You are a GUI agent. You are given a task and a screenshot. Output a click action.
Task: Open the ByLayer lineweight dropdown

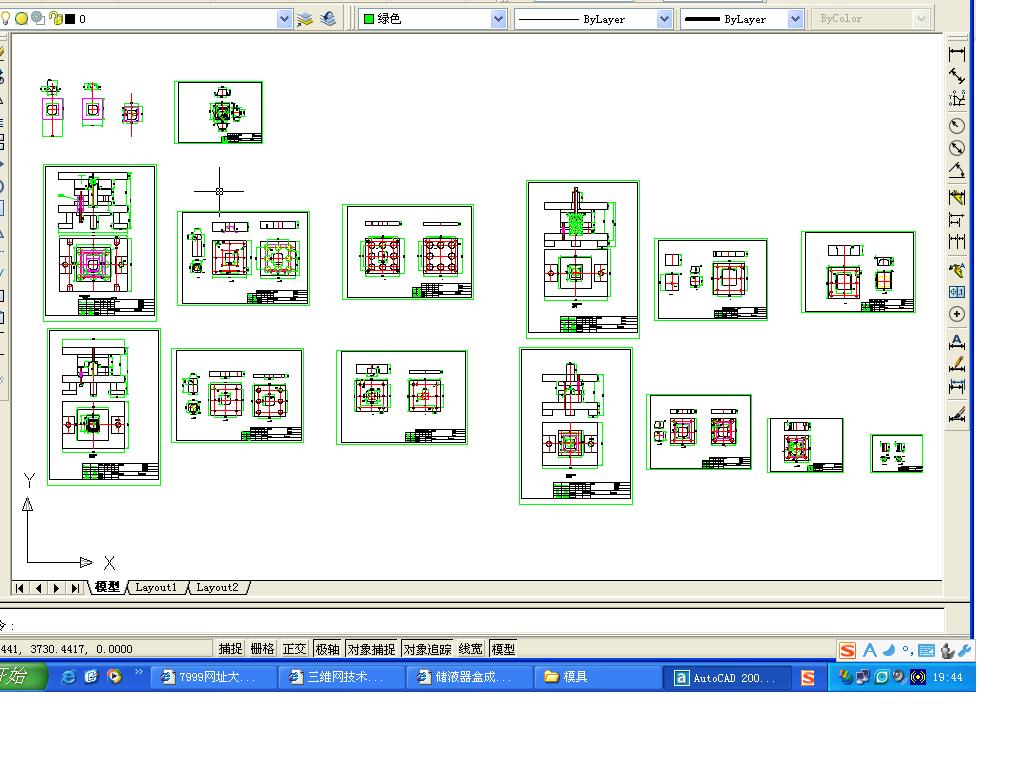tap(795, 19)
